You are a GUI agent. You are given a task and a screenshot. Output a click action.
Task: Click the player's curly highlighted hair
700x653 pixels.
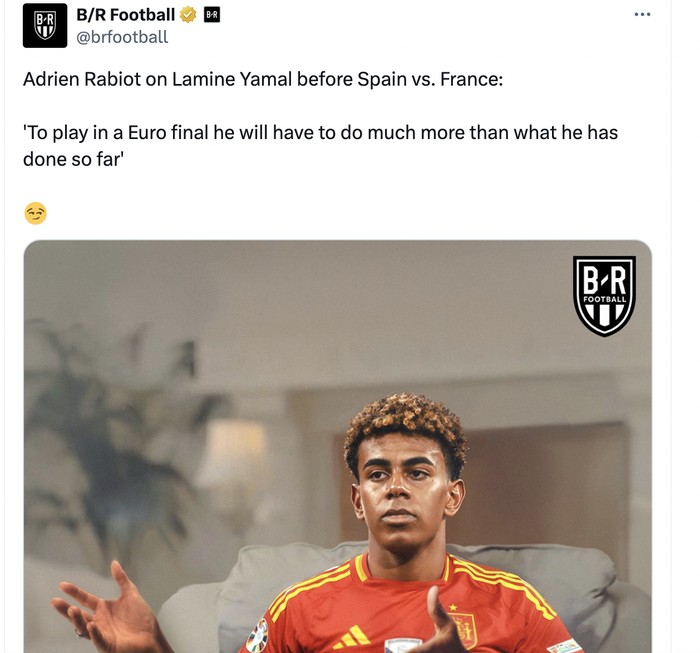click(x=405, y=422)
